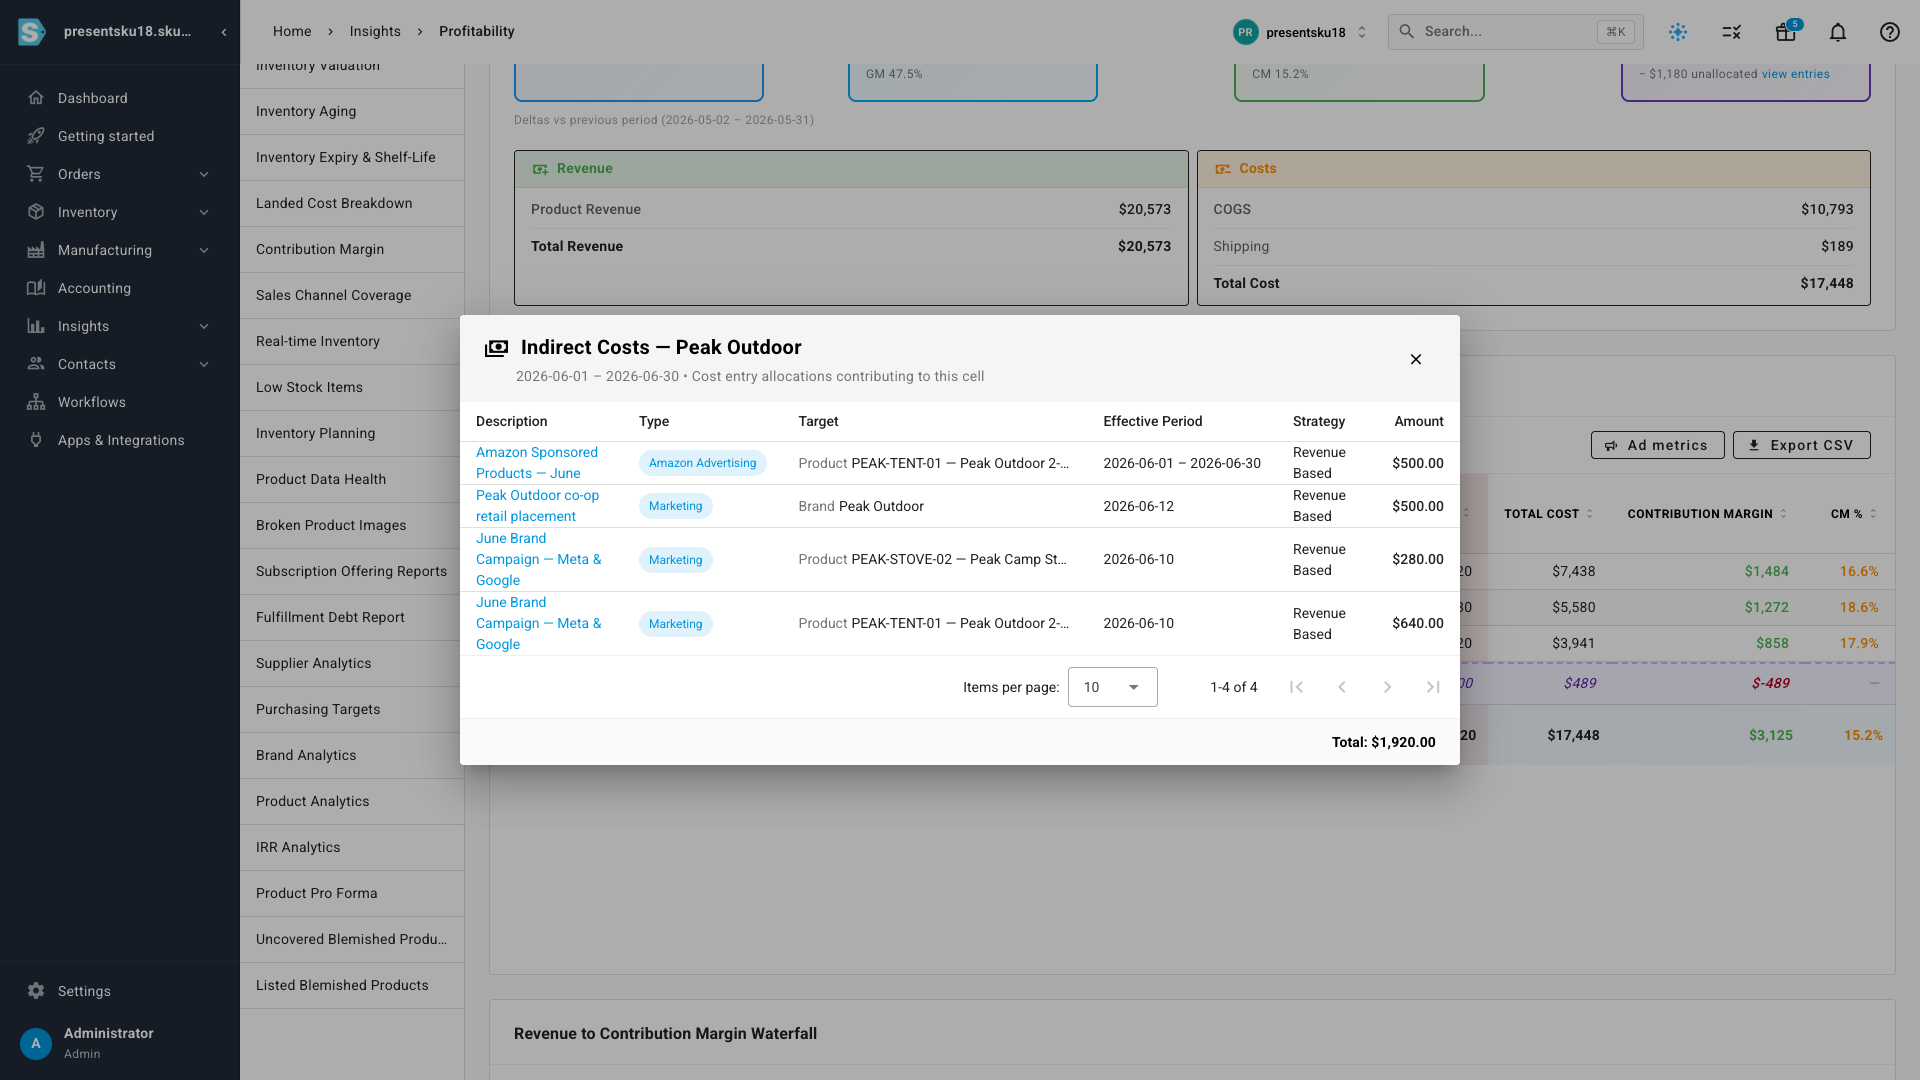Image resolution: width=1920 pixels, height=1080 pixels.
Task: Expand the Inventory menu
Action: (204, 212)
